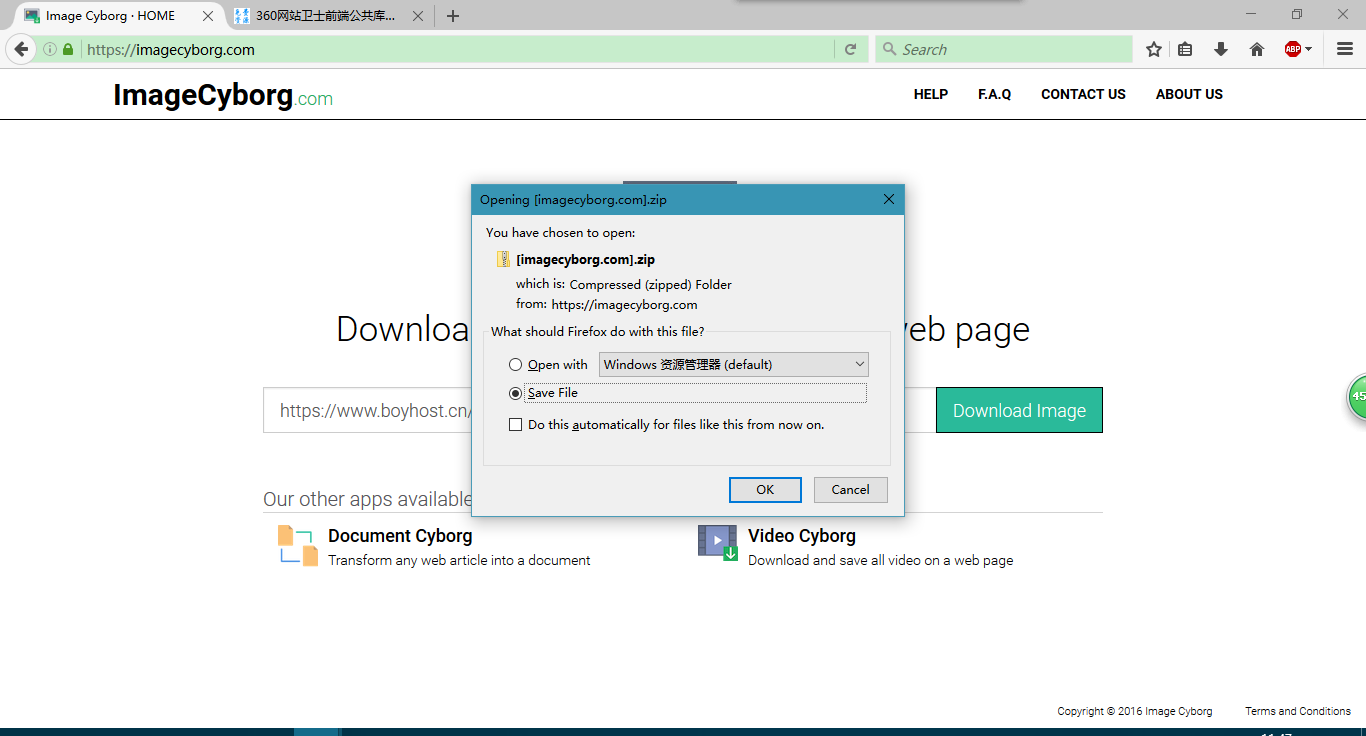Close the 360网站卫士 tab
This screenshot has width=1366, height=736.
pos(418,16)
